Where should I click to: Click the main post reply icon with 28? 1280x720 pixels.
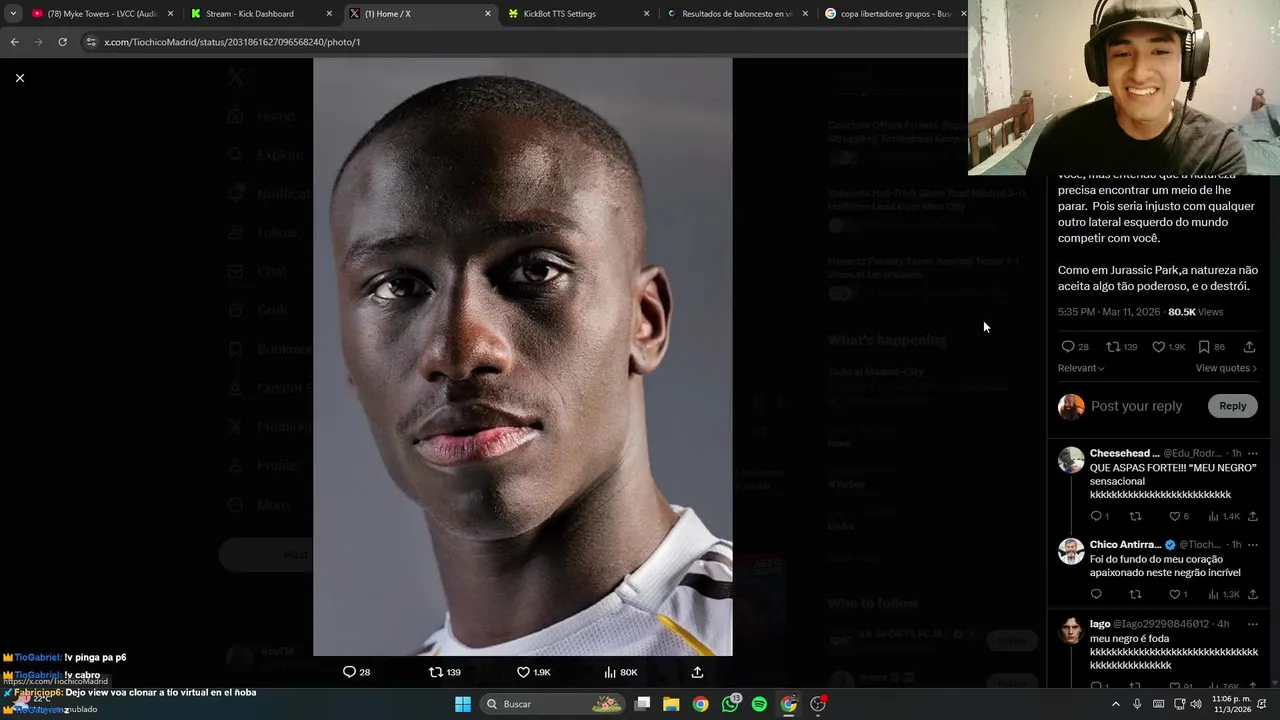tap(1075, 347)
